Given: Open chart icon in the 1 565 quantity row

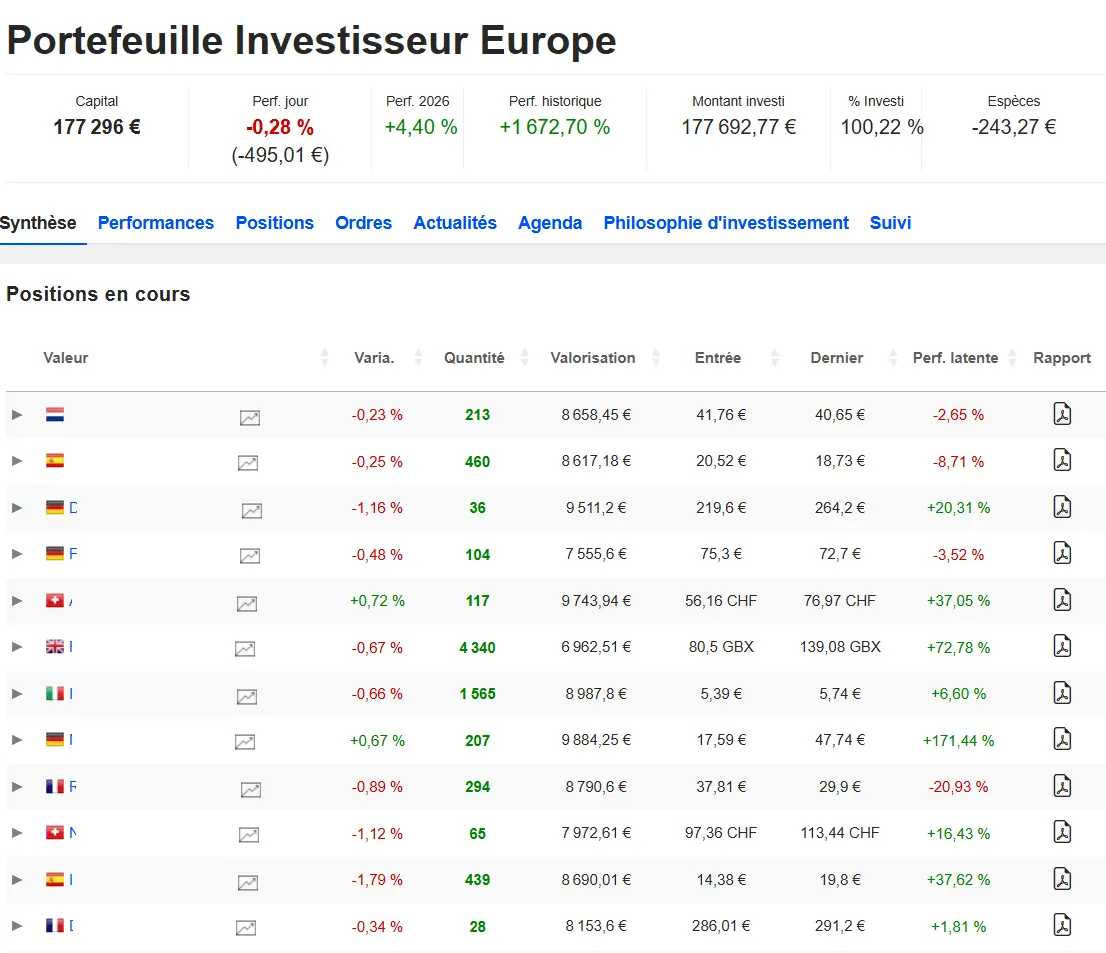Looking at the screenshot, I should 247,696.
